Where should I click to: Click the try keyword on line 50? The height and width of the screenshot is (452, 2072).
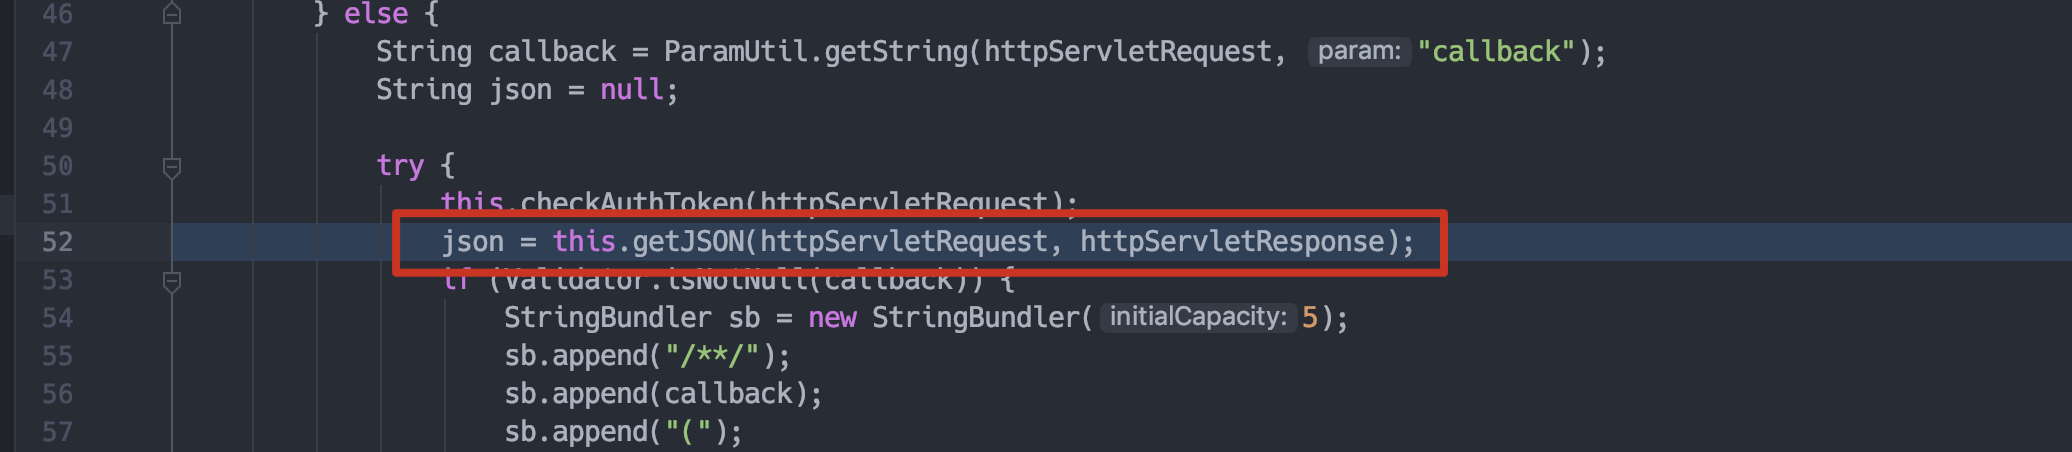[400, 166]
